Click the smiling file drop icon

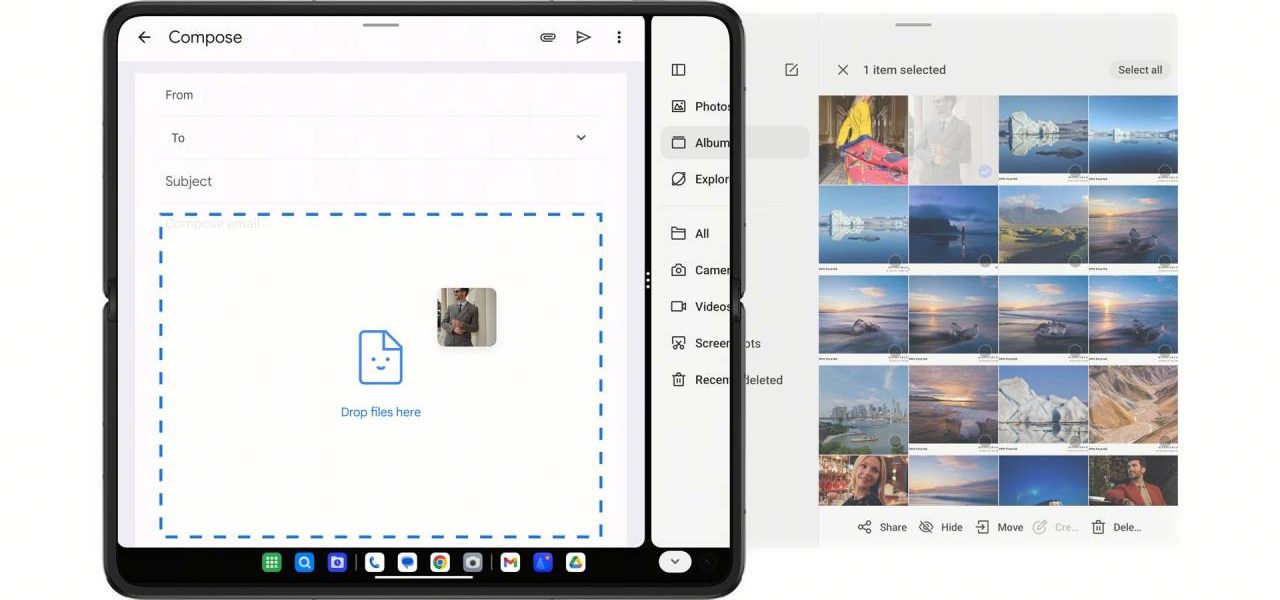381,357
